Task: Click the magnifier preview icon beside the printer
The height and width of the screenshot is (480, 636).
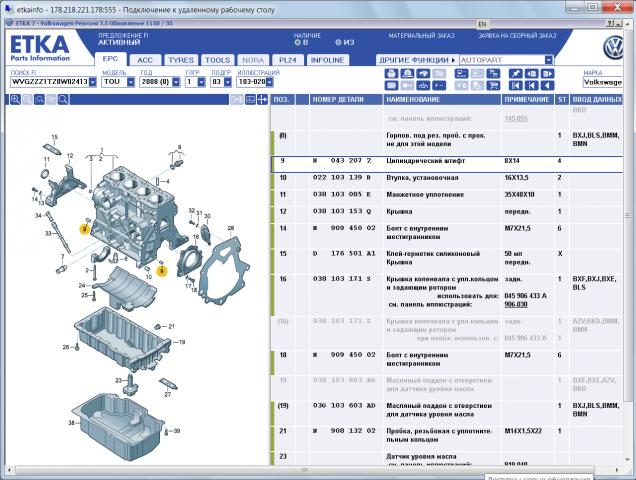Action: (x=407, y=73)
